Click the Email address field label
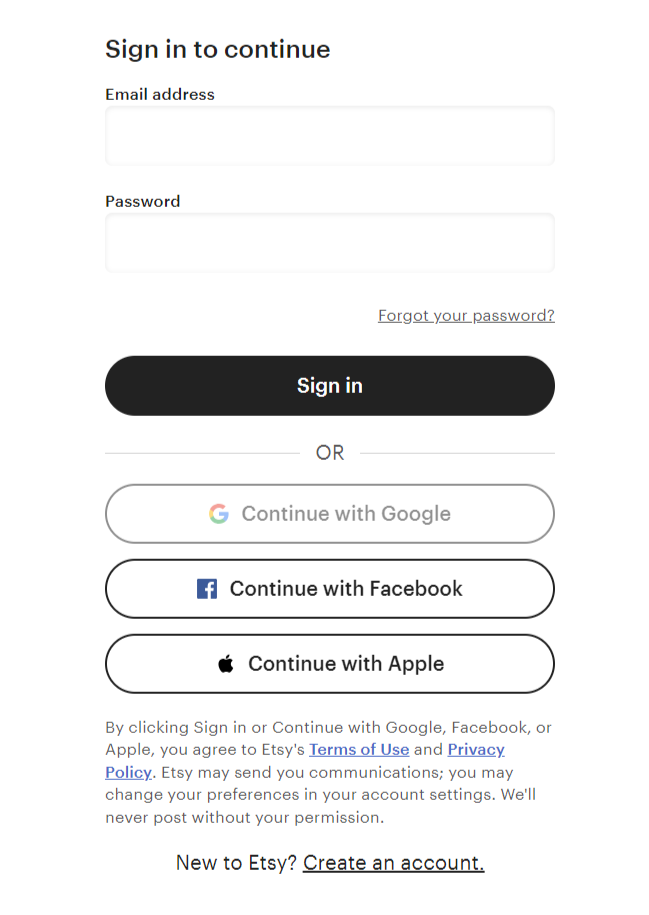 coord(160,95)
